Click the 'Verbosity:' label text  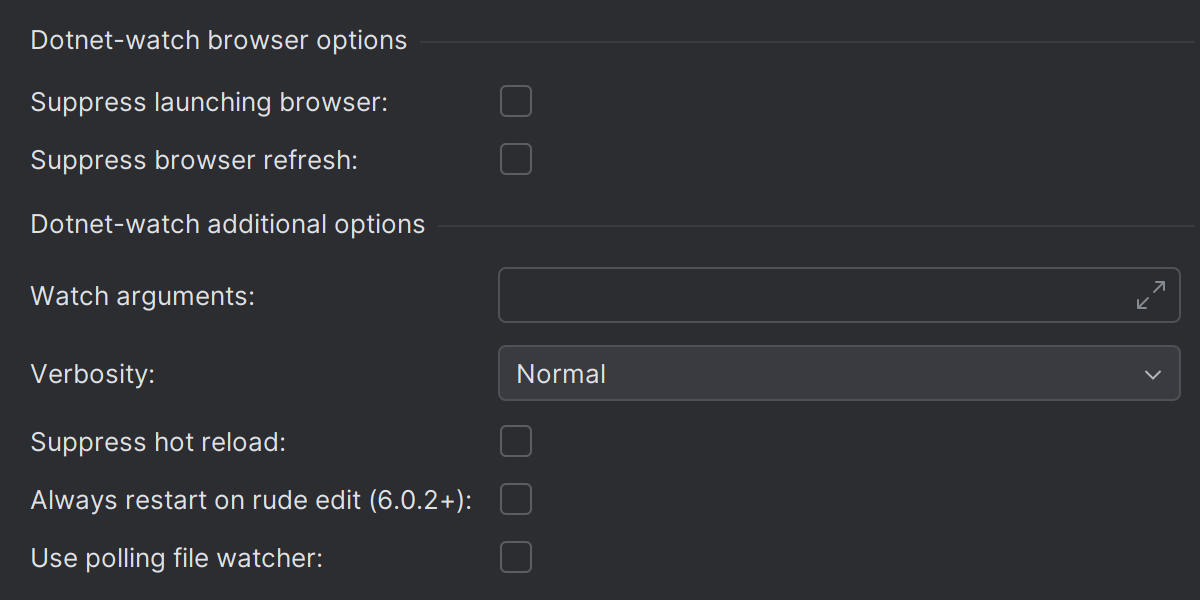[x=94, y=374]
